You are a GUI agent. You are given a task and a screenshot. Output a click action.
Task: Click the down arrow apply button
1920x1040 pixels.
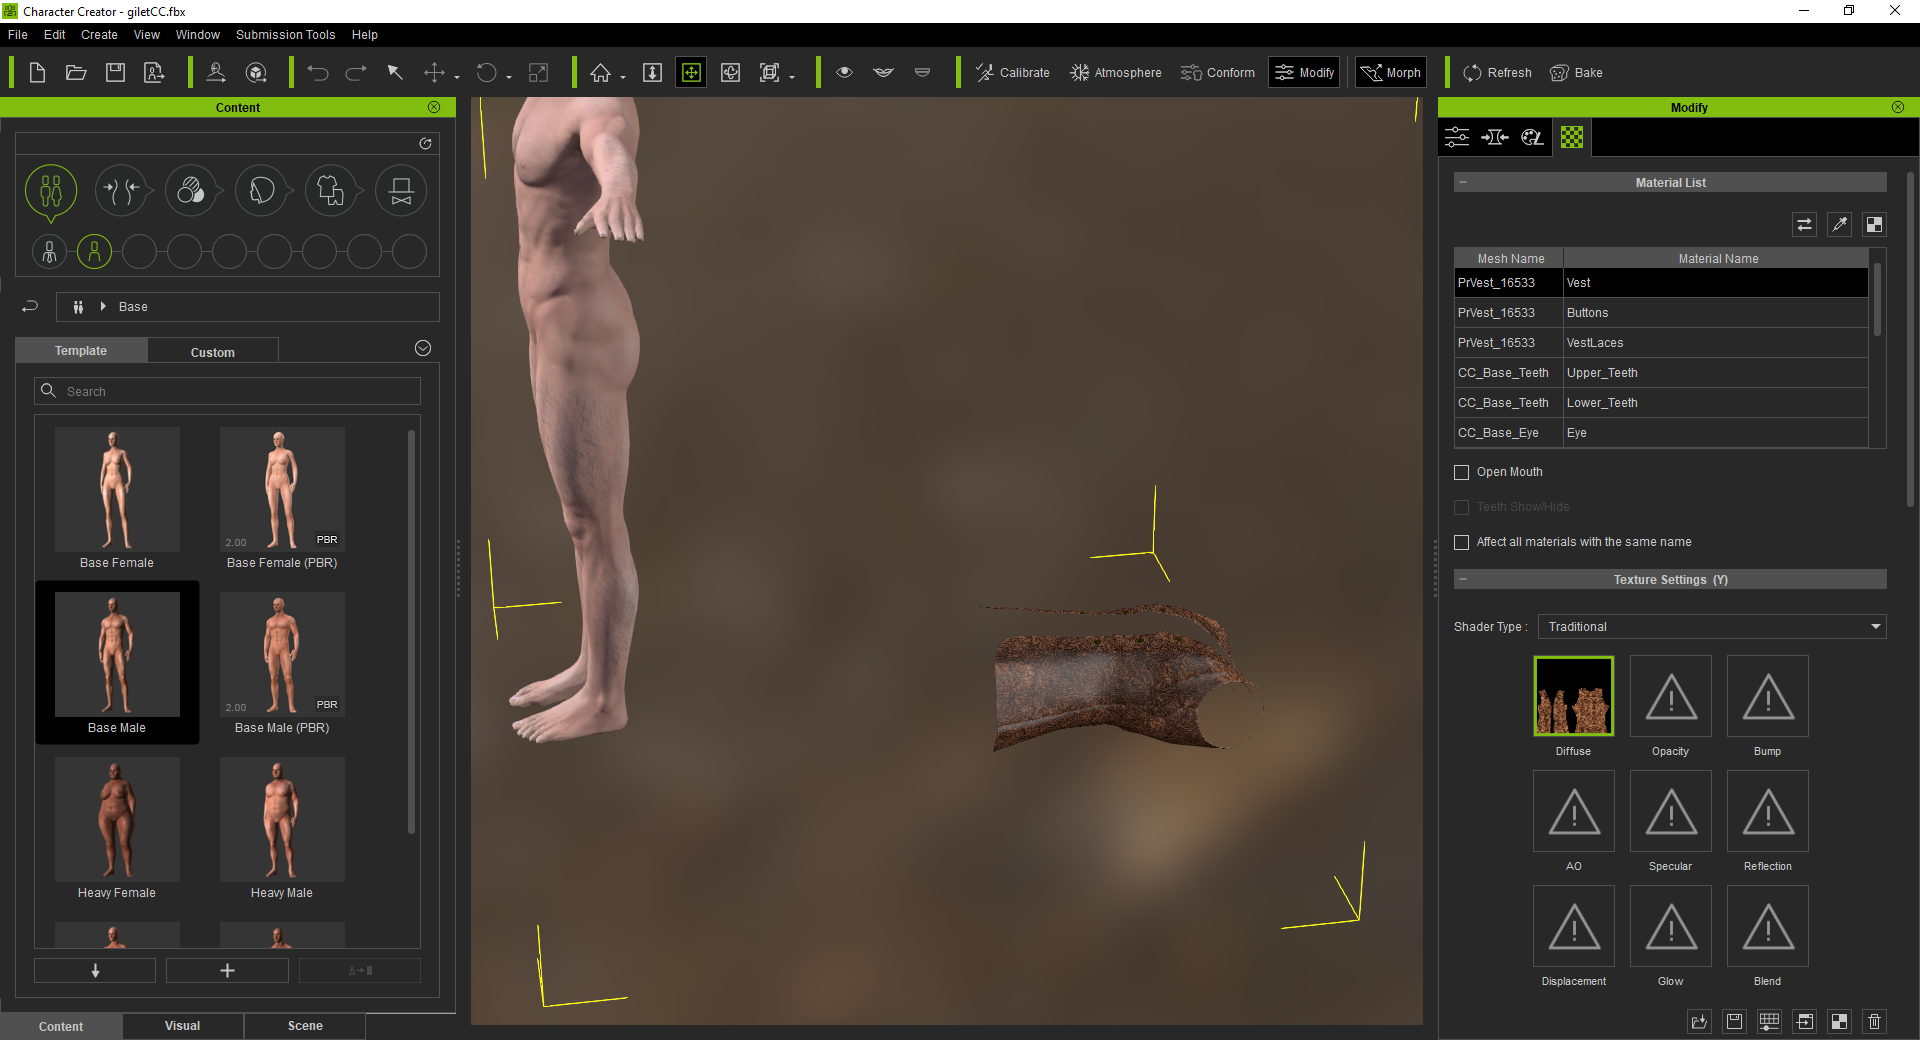(x=95, y=971)
